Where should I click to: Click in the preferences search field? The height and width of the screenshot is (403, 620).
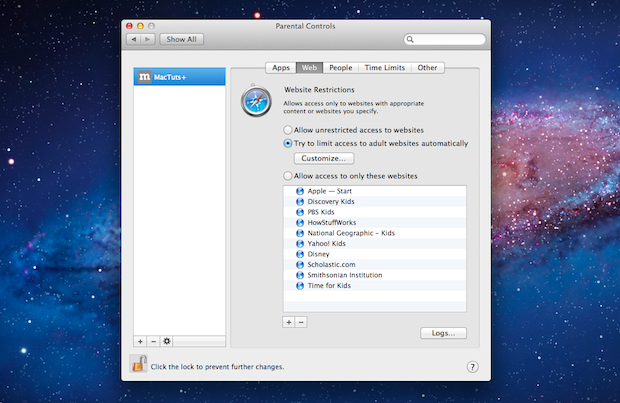click(x=444, y=39)
